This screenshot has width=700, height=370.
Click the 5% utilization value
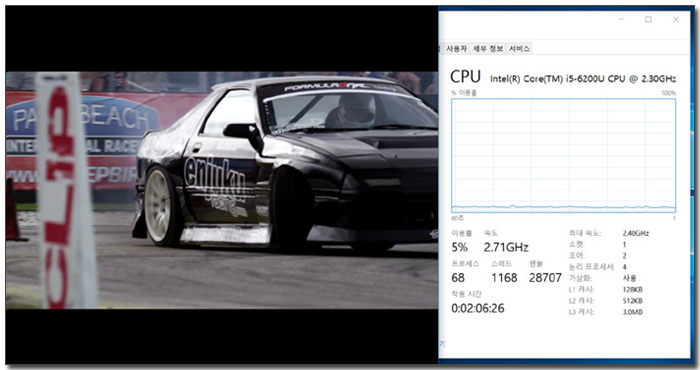coord(459,247)
